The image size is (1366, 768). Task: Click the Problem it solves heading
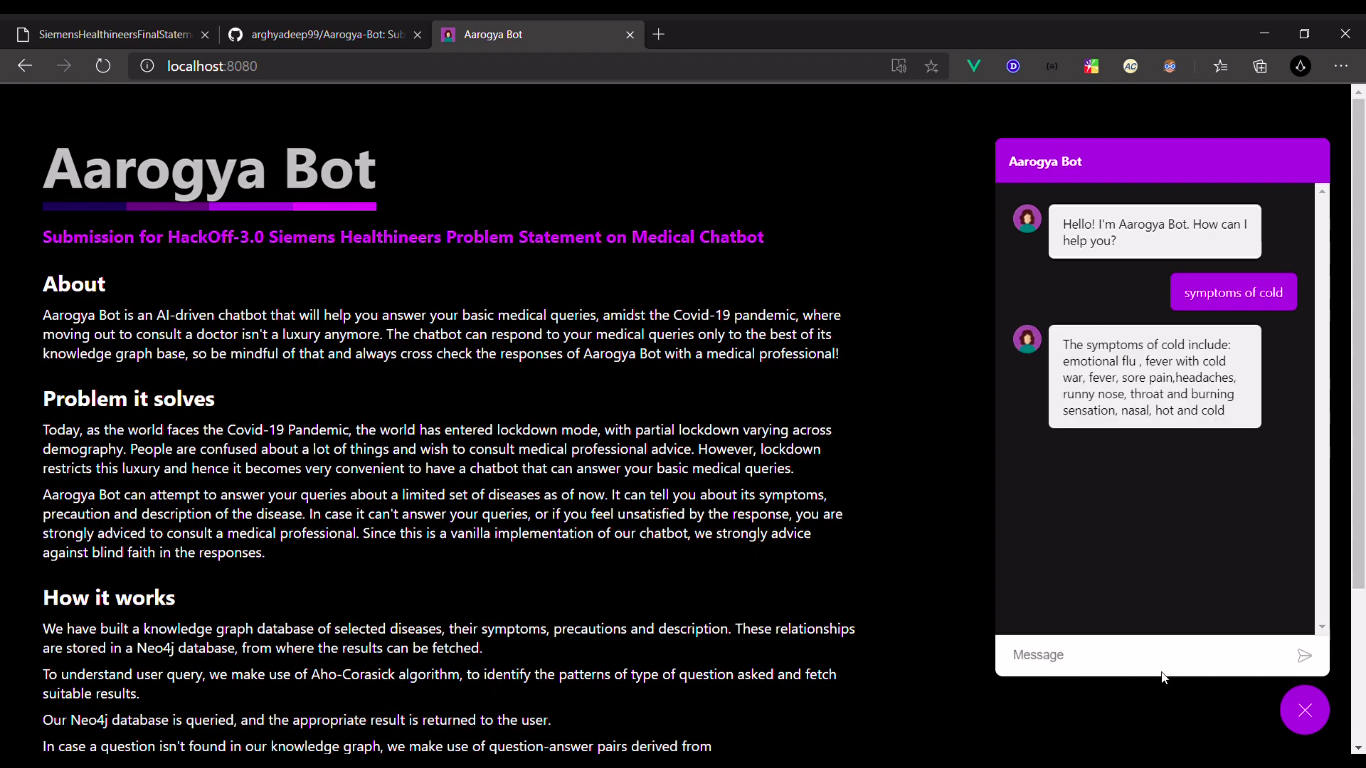tap(129, 399)
